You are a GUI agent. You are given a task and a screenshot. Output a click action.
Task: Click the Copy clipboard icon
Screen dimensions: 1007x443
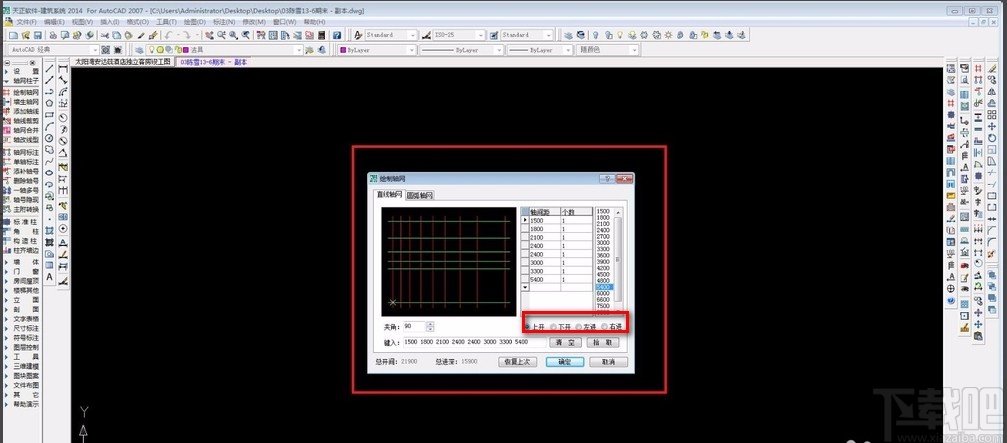click(x=116, y=35)
